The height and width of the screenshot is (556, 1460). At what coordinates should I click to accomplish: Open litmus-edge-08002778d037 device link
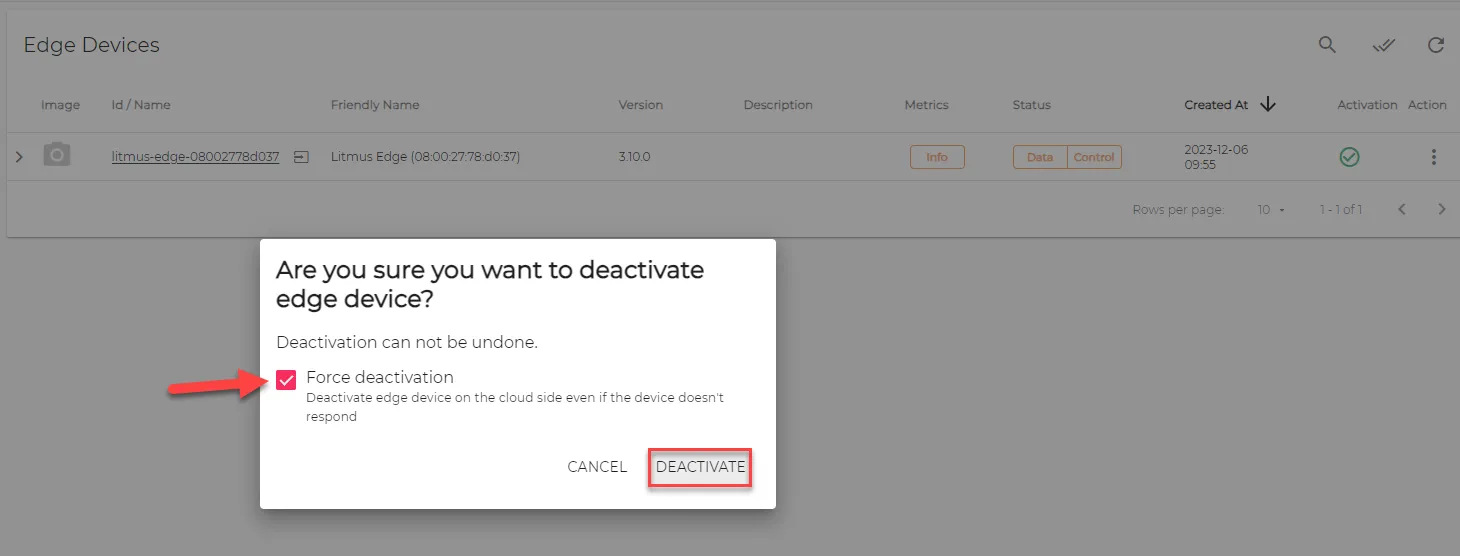pyautogui.click(x=195, y=157)
